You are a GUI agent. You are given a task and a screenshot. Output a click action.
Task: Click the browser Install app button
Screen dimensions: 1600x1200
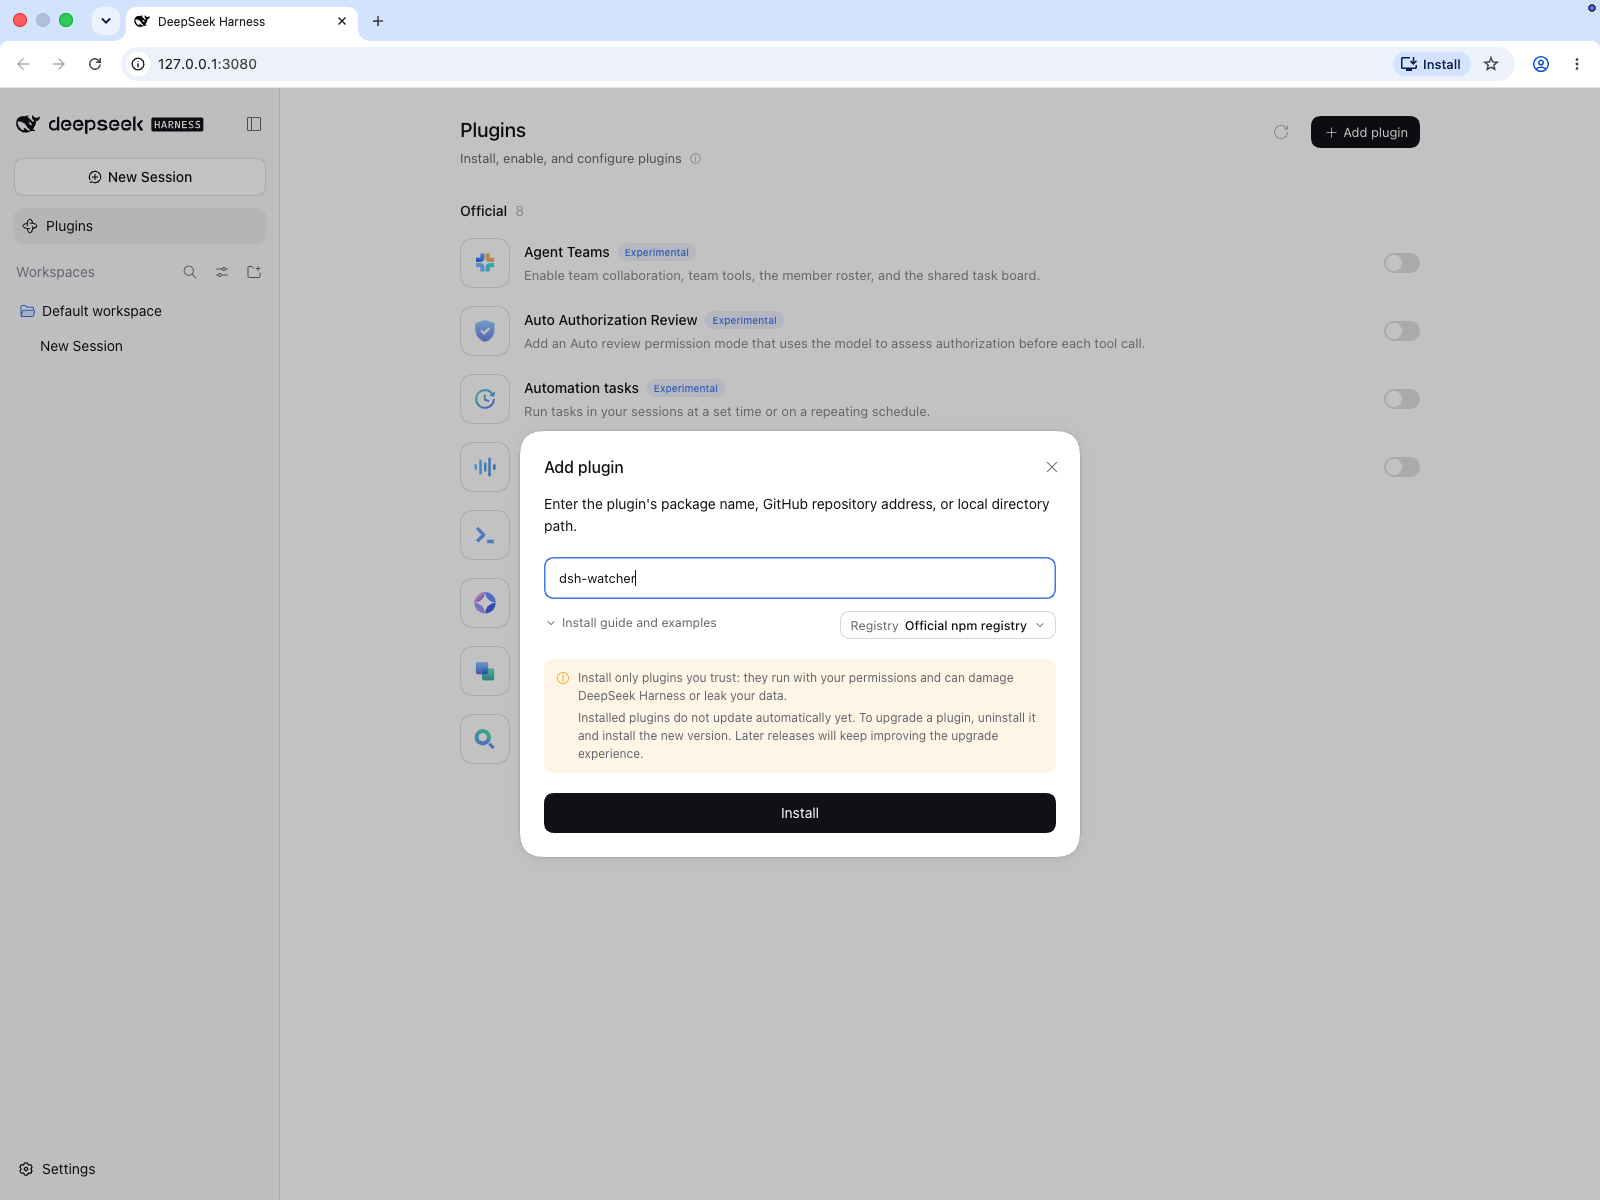[1431, 64]
